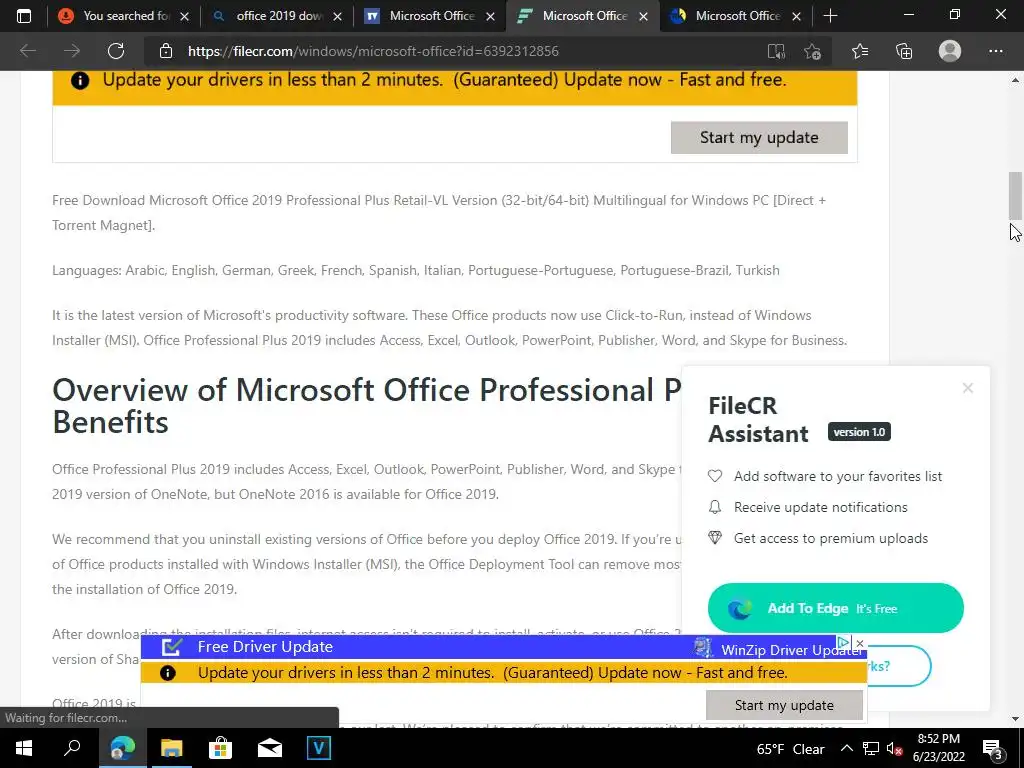The image size is (1024, 768).
Task: Open the browser profile avatar
Action: click(x=950, y=51)
